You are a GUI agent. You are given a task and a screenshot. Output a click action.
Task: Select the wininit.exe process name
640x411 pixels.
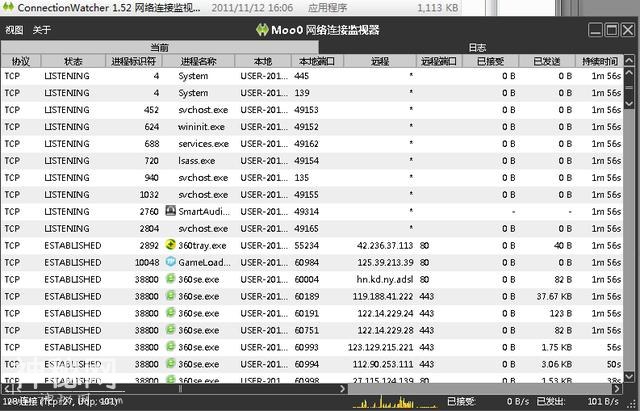[201, 127]
